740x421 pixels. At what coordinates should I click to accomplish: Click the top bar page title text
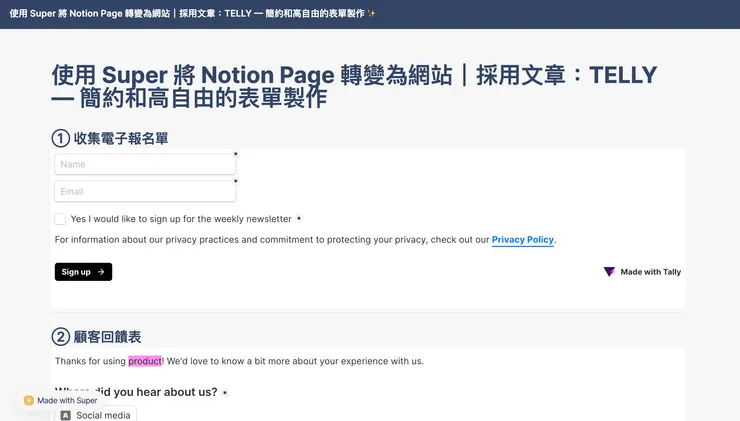pyautogui.click(x=192, y=14)
